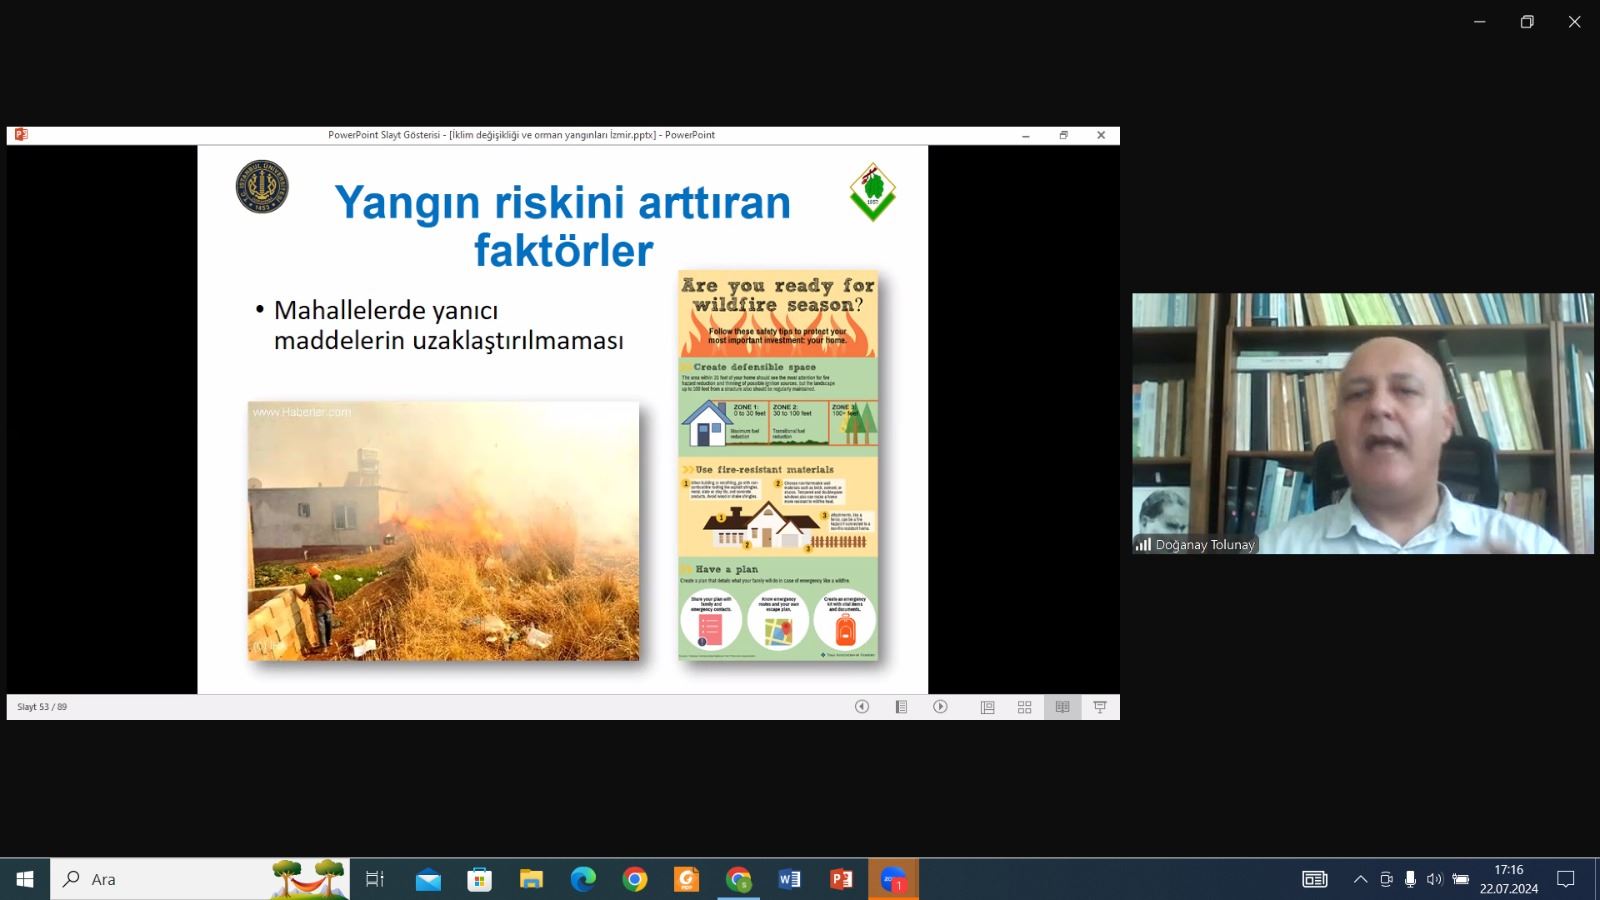Open Microsoft Edge from taskbar

pyautogui.click(x=583, y=879)
